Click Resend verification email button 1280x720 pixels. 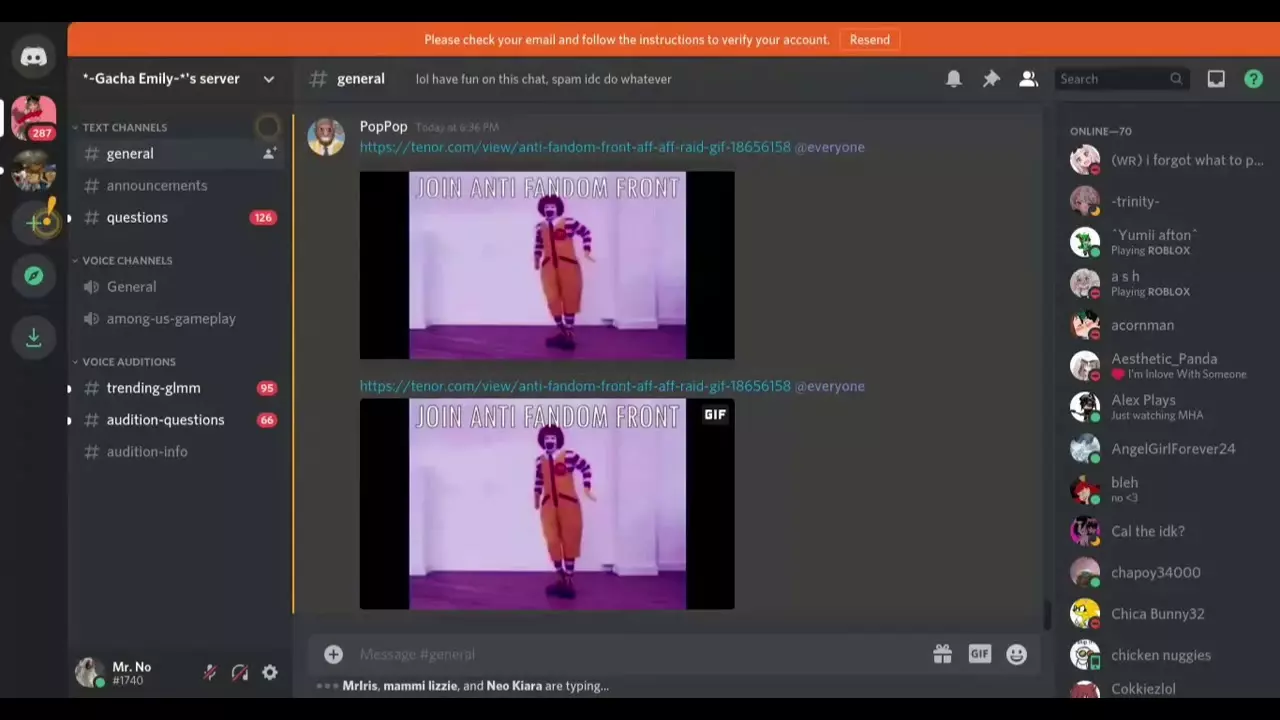point(869,40)
